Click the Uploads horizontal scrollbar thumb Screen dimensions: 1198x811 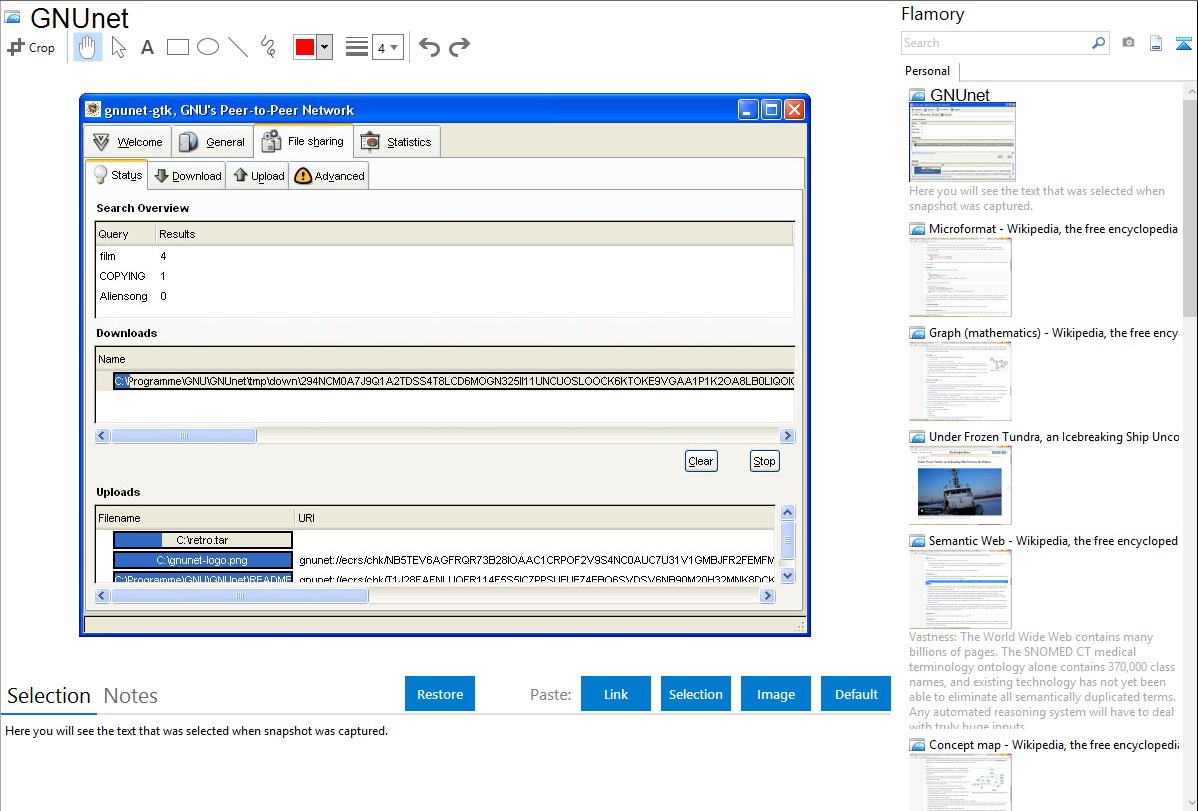[240, 595]
